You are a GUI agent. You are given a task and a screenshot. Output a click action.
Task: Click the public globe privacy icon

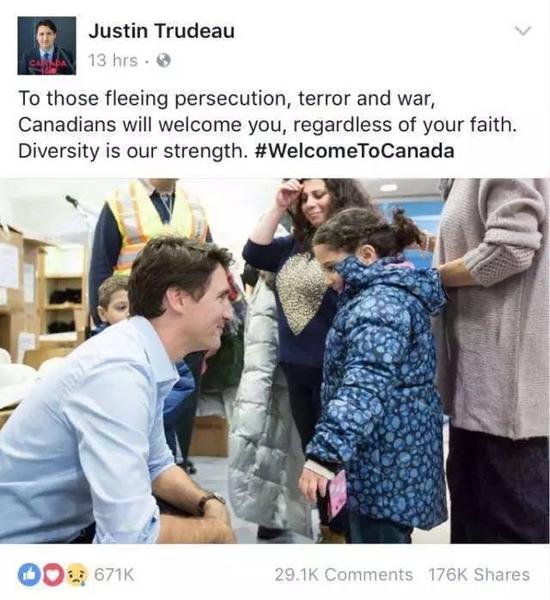pos(164,60)
